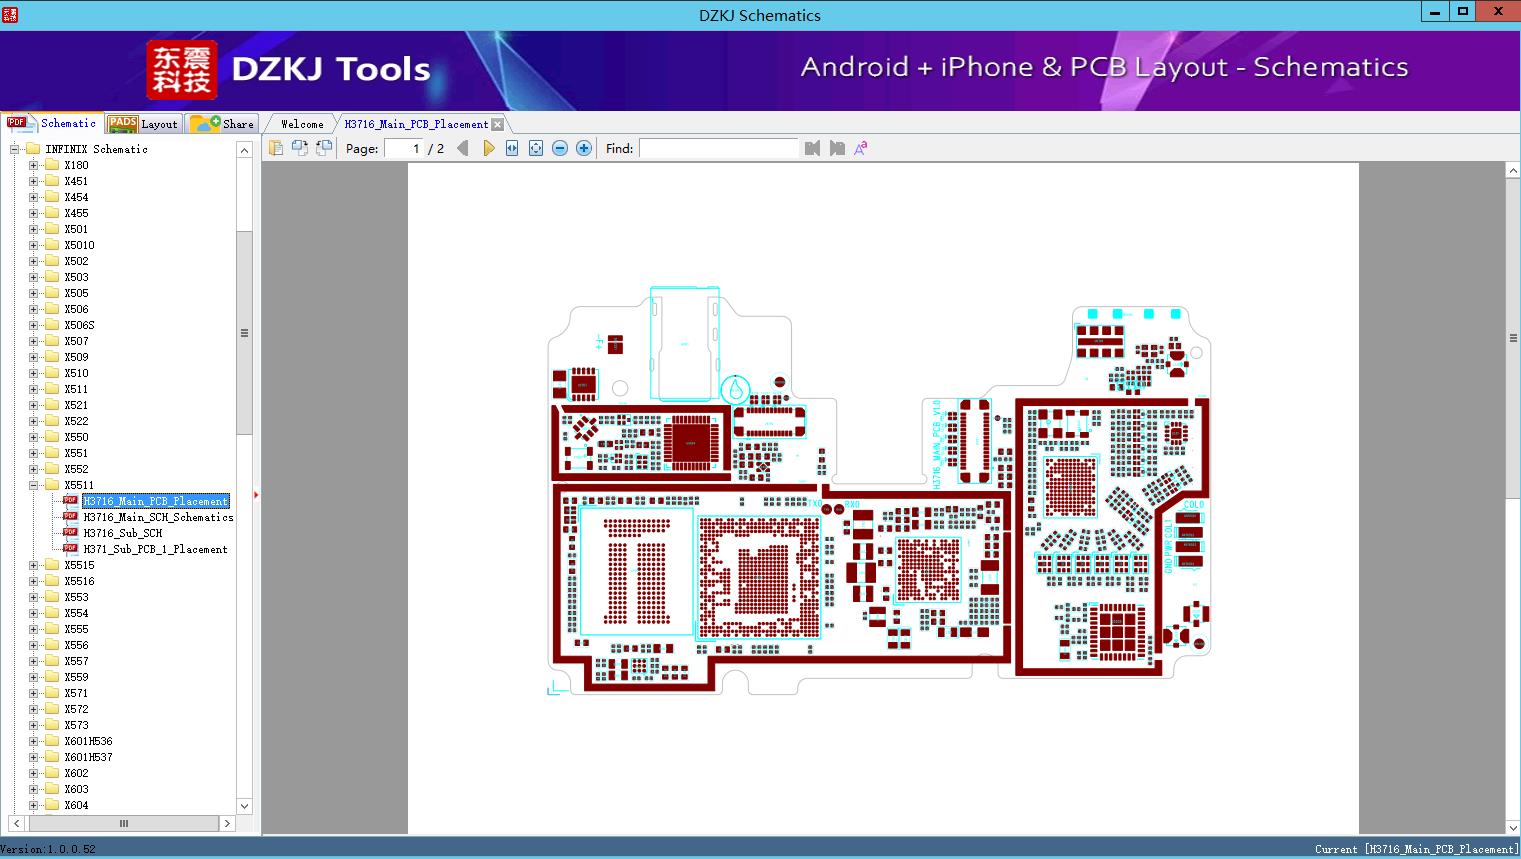
Task: Select the X454 folder label
Action: 76,197
